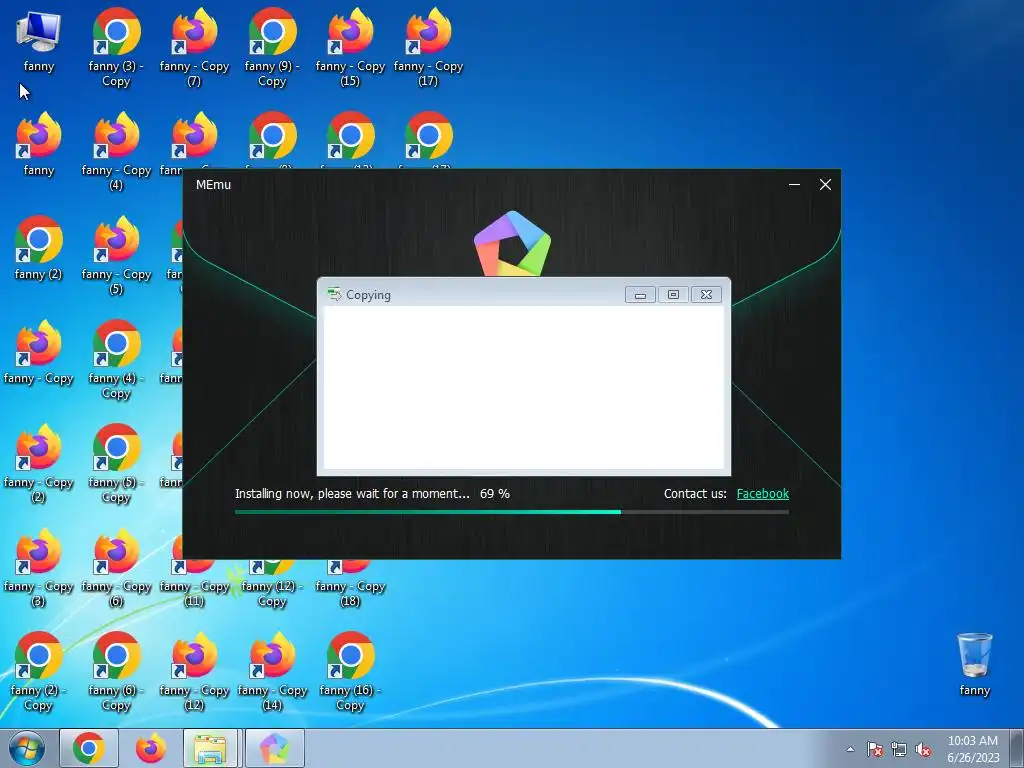Click the MEmu installation progress bar
Viewport: 1024px width, 768px height.
(511, 512)
